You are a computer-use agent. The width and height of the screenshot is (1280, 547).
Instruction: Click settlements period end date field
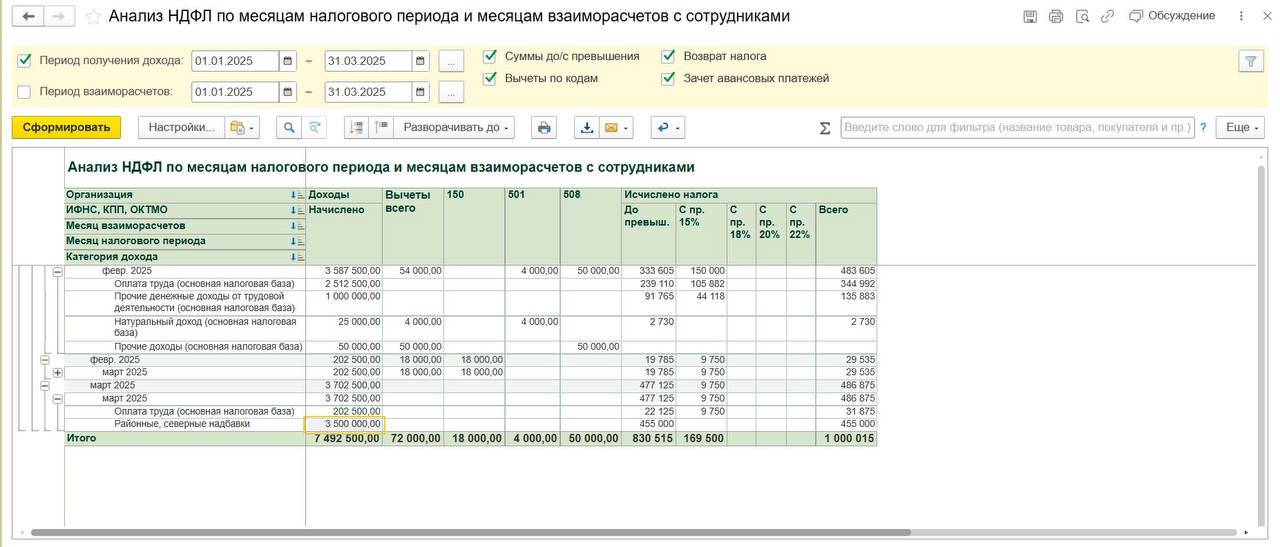pyautogui.click(x=368, y=92)
